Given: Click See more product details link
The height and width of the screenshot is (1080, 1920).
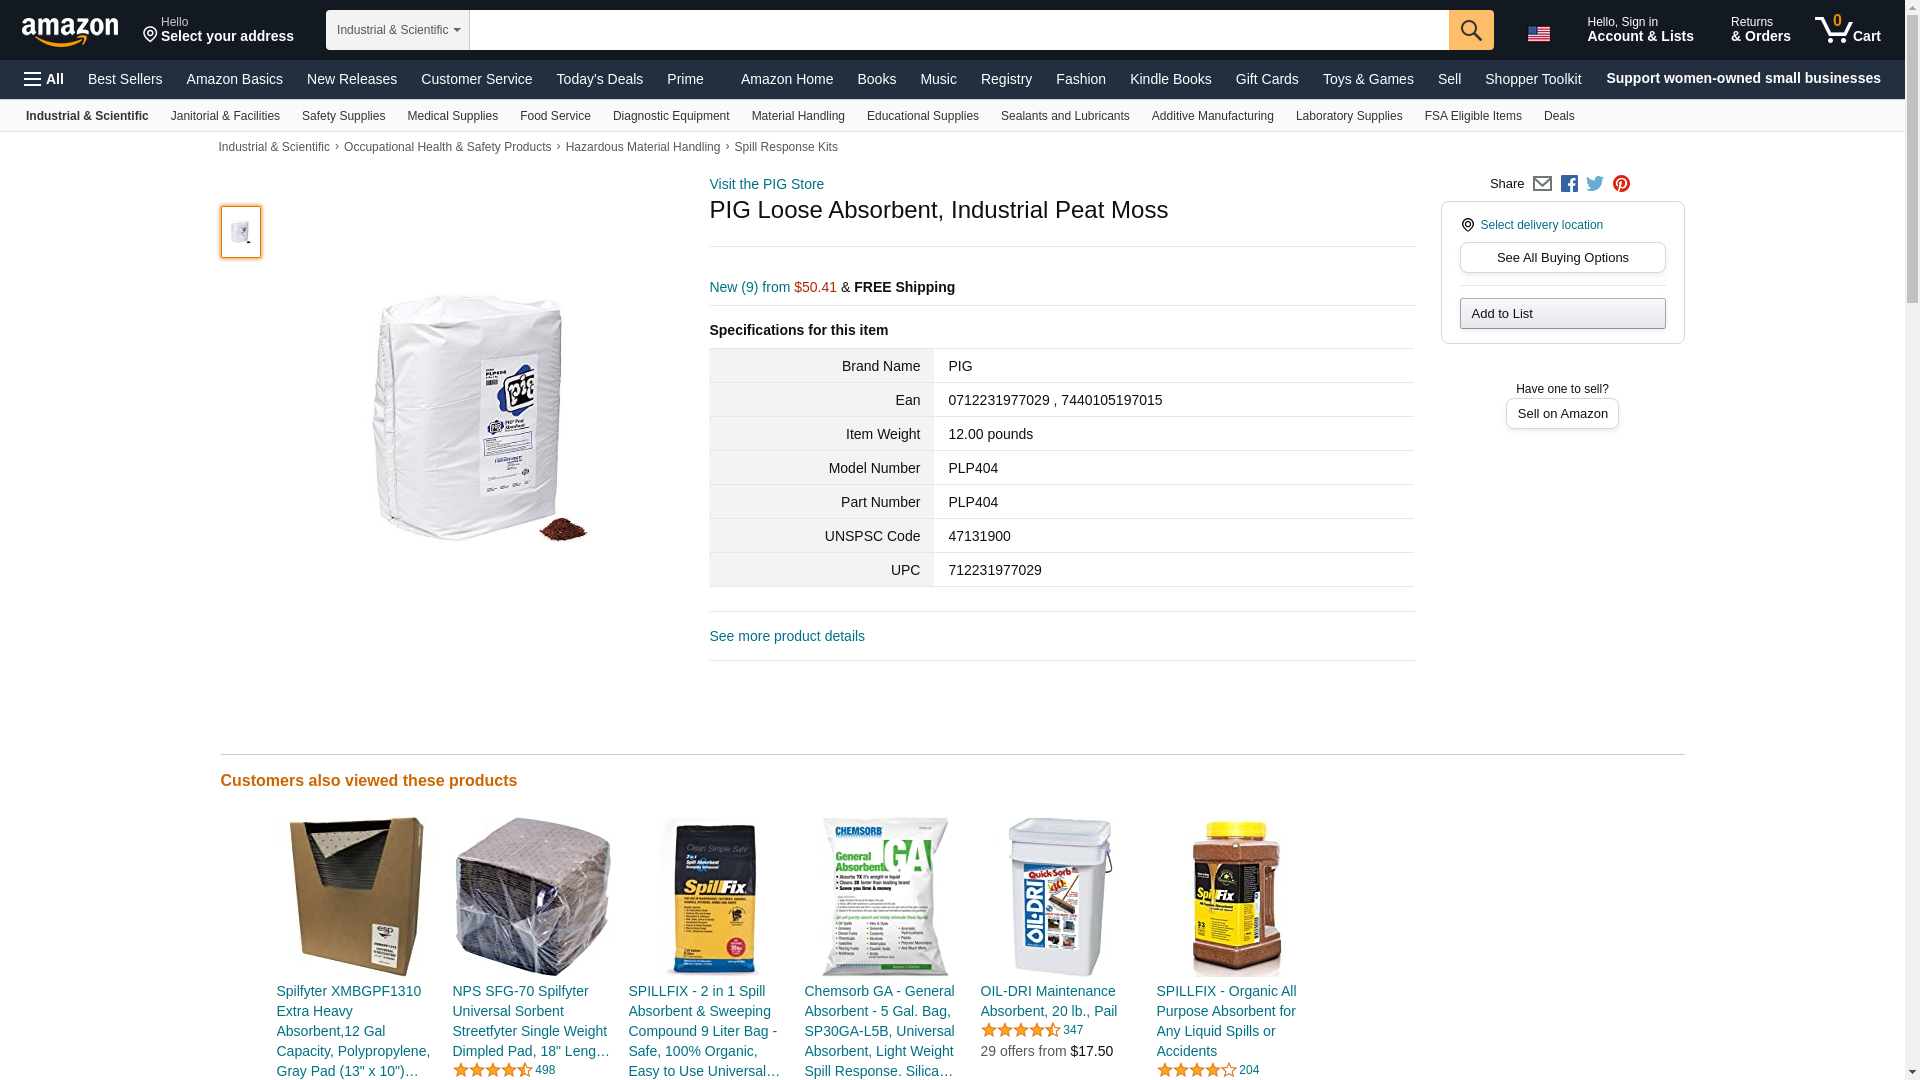Looking at the screenshot, I should (787, 636).
